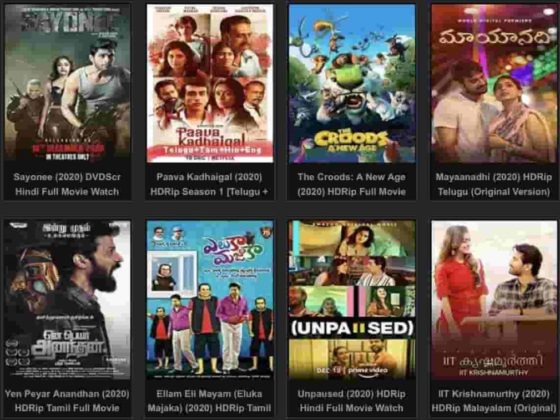560x420 pixels.
Task: Open the Unpaused collage poster
Action: coord(352,299)
